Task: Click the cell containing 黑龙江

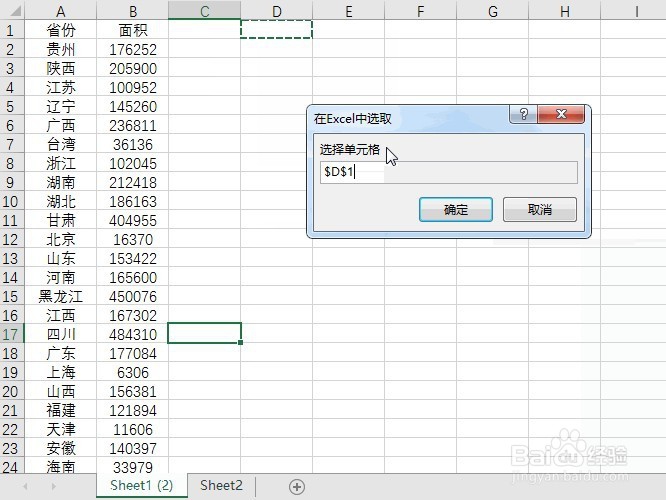Action: [61, 297]
